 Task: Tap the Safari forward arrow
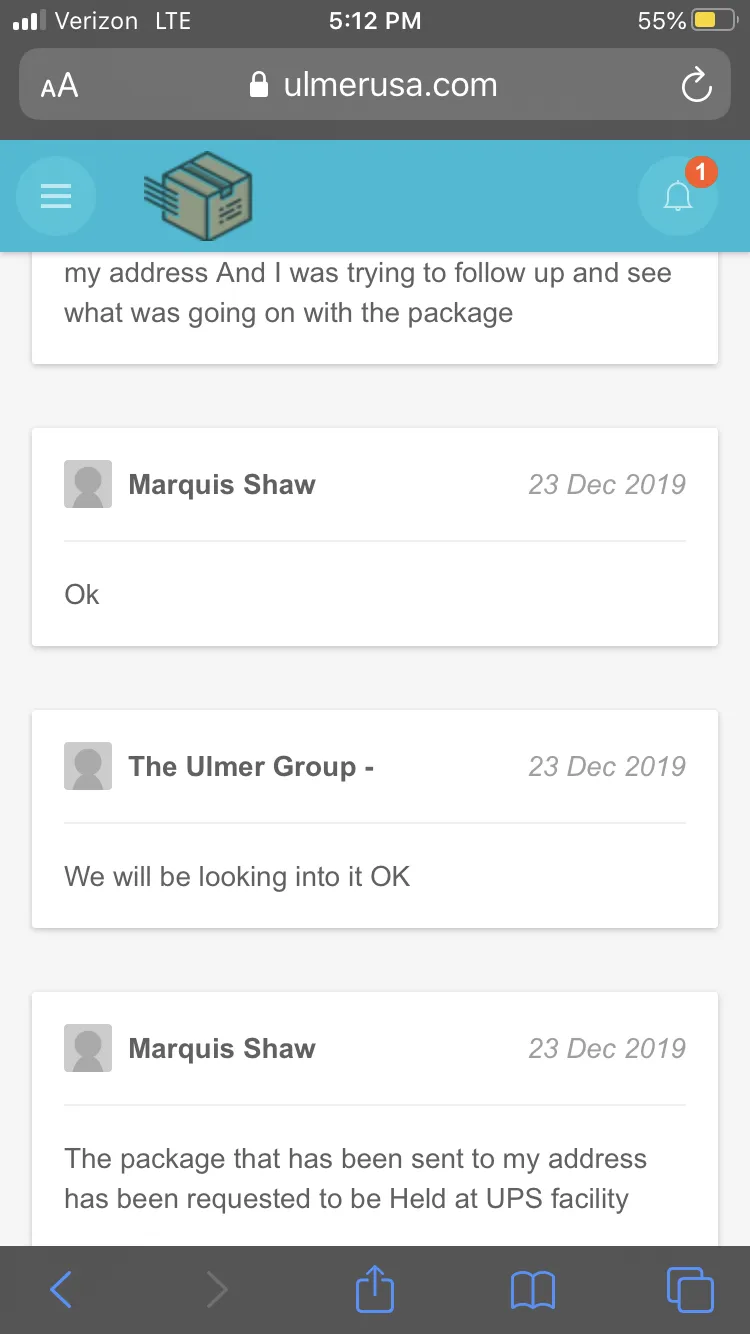click(x=217, y=1290)
